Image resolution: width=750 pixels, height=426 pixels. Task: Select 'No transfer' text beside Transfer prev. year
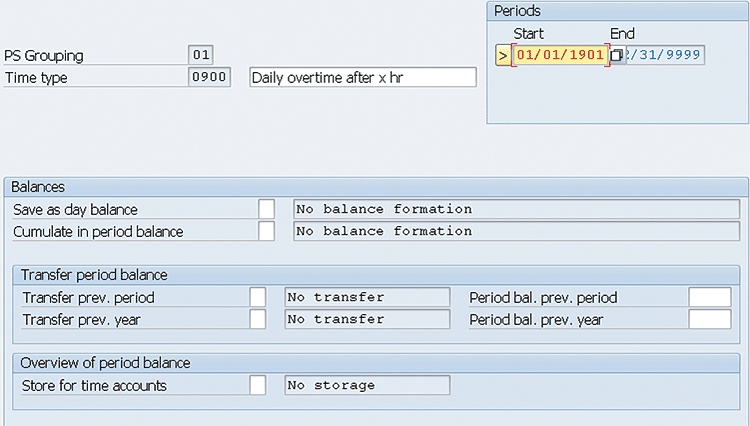pyautogui.click(x=366, y=319)
